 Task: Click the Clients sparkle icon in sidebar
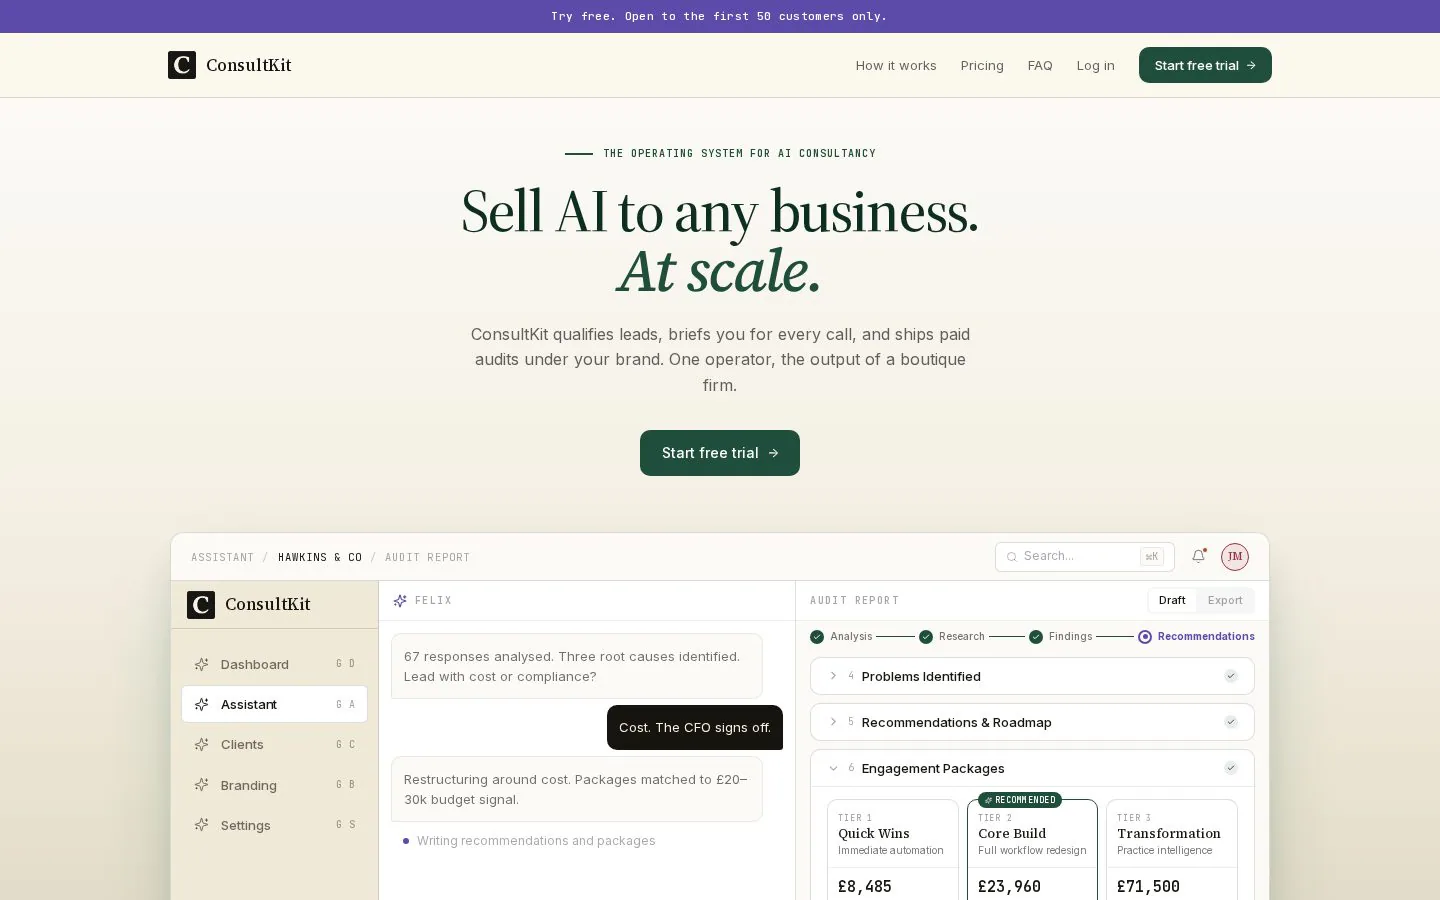click(x=201, y=744)
